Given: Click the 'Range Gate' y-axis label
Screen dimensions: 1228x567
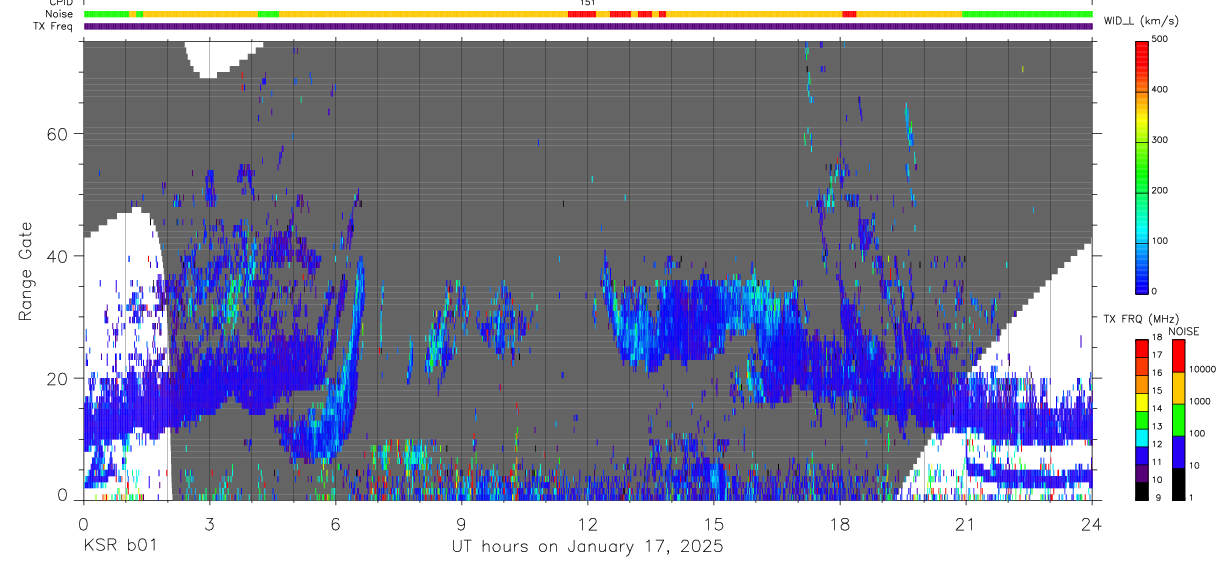Looking at the screenshot, I should 26,272.
